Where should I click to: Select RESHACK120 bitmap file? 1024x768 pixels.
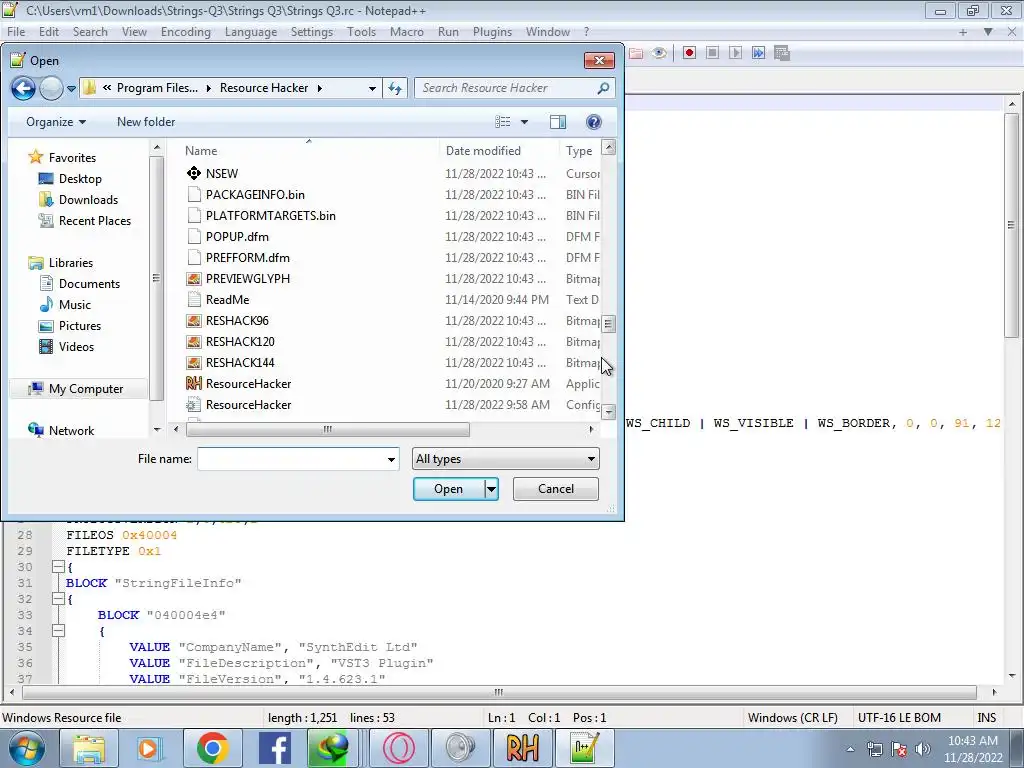pos(240,342)
